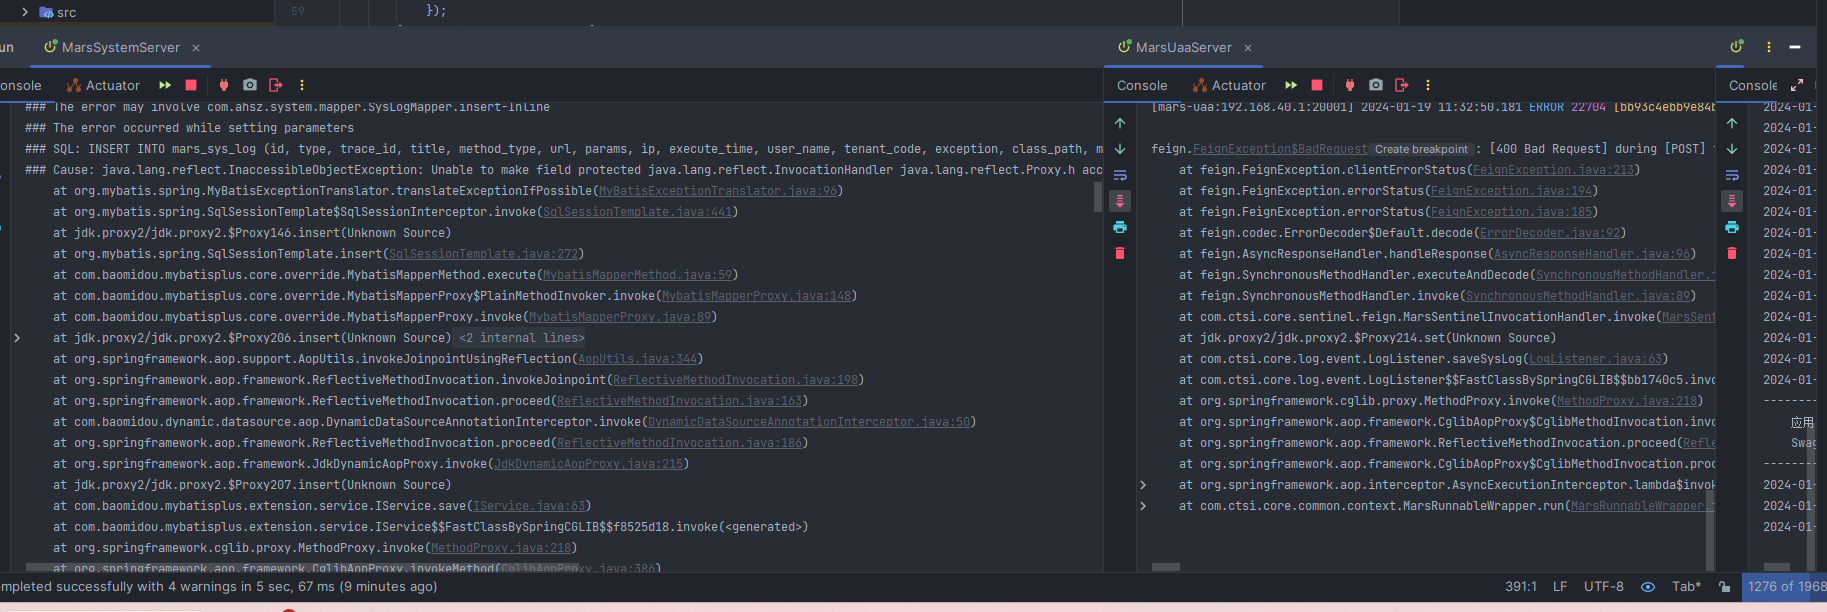Rerun MarsUaaServer with green double-arrow

click(x=1291, y=85)
